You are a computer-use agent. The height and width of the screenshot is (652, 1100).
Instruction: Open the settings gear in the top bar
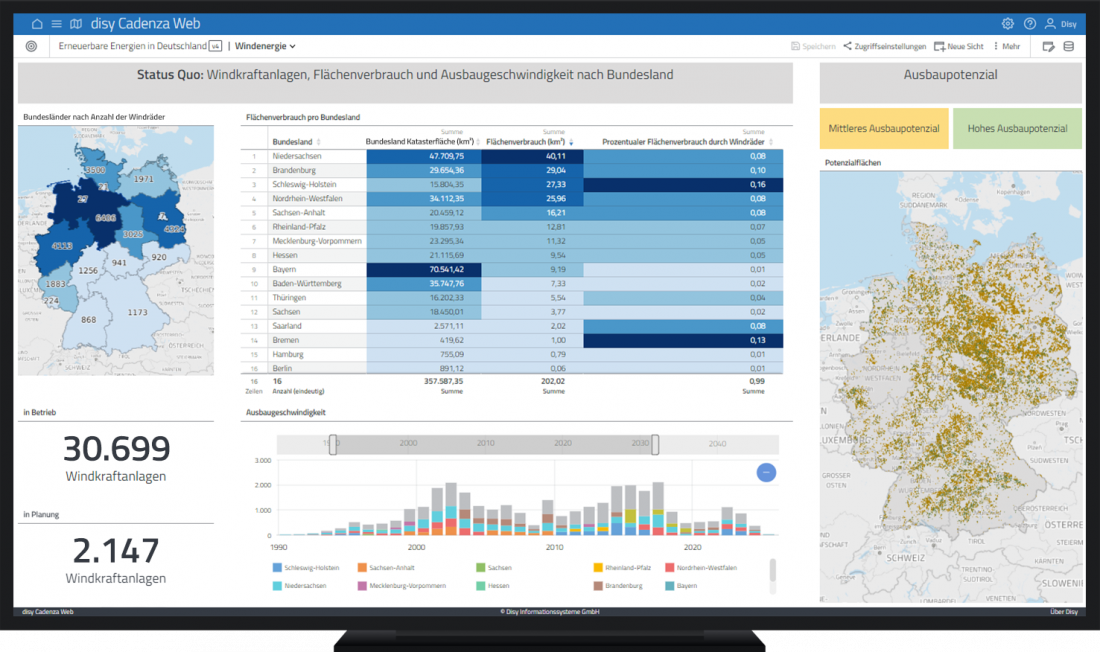1008,23
